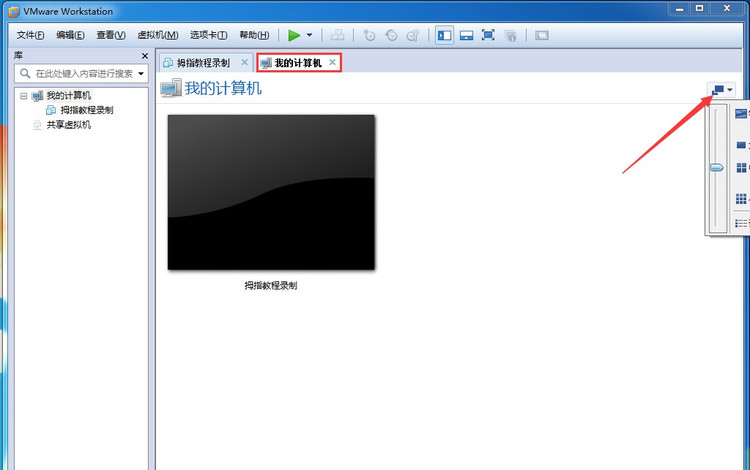Viewport: 750px width, 470px height.
Task: Collapse the 我的计算机 tree node
Action: point(23,96)
